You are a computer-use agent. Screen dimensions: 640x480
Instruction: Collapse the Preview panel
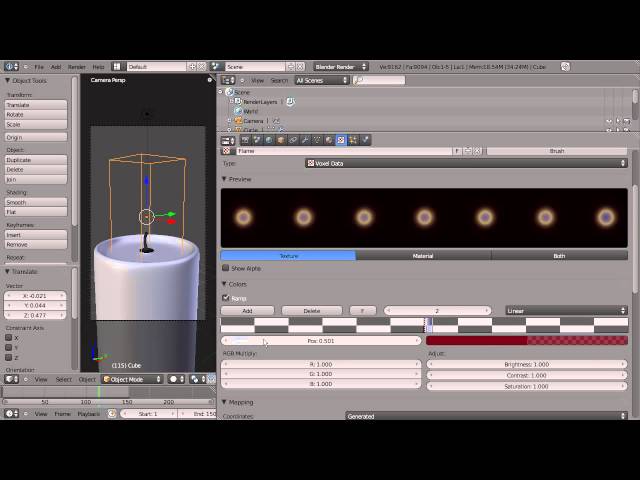click(224, 179)
